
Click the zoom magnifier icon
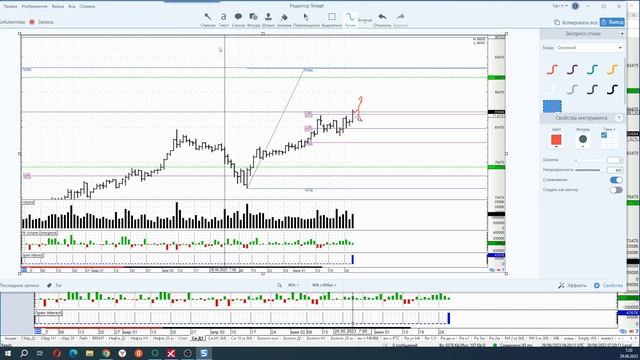click(280, 285)
